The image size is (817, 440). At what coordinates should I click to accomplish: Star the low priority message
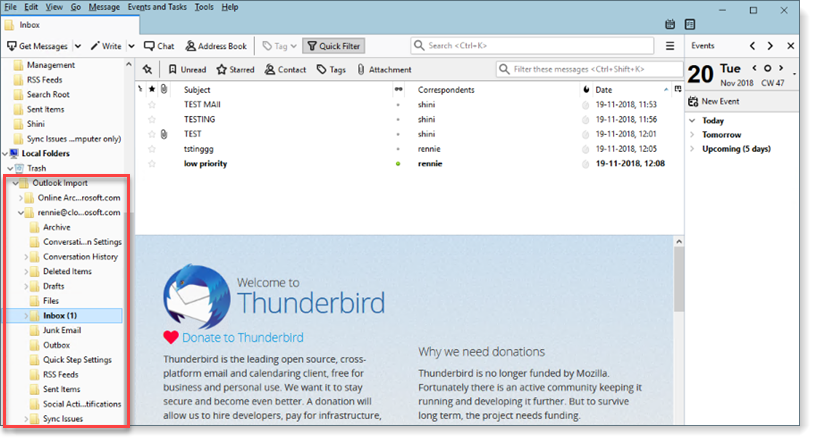pos(152,164)
